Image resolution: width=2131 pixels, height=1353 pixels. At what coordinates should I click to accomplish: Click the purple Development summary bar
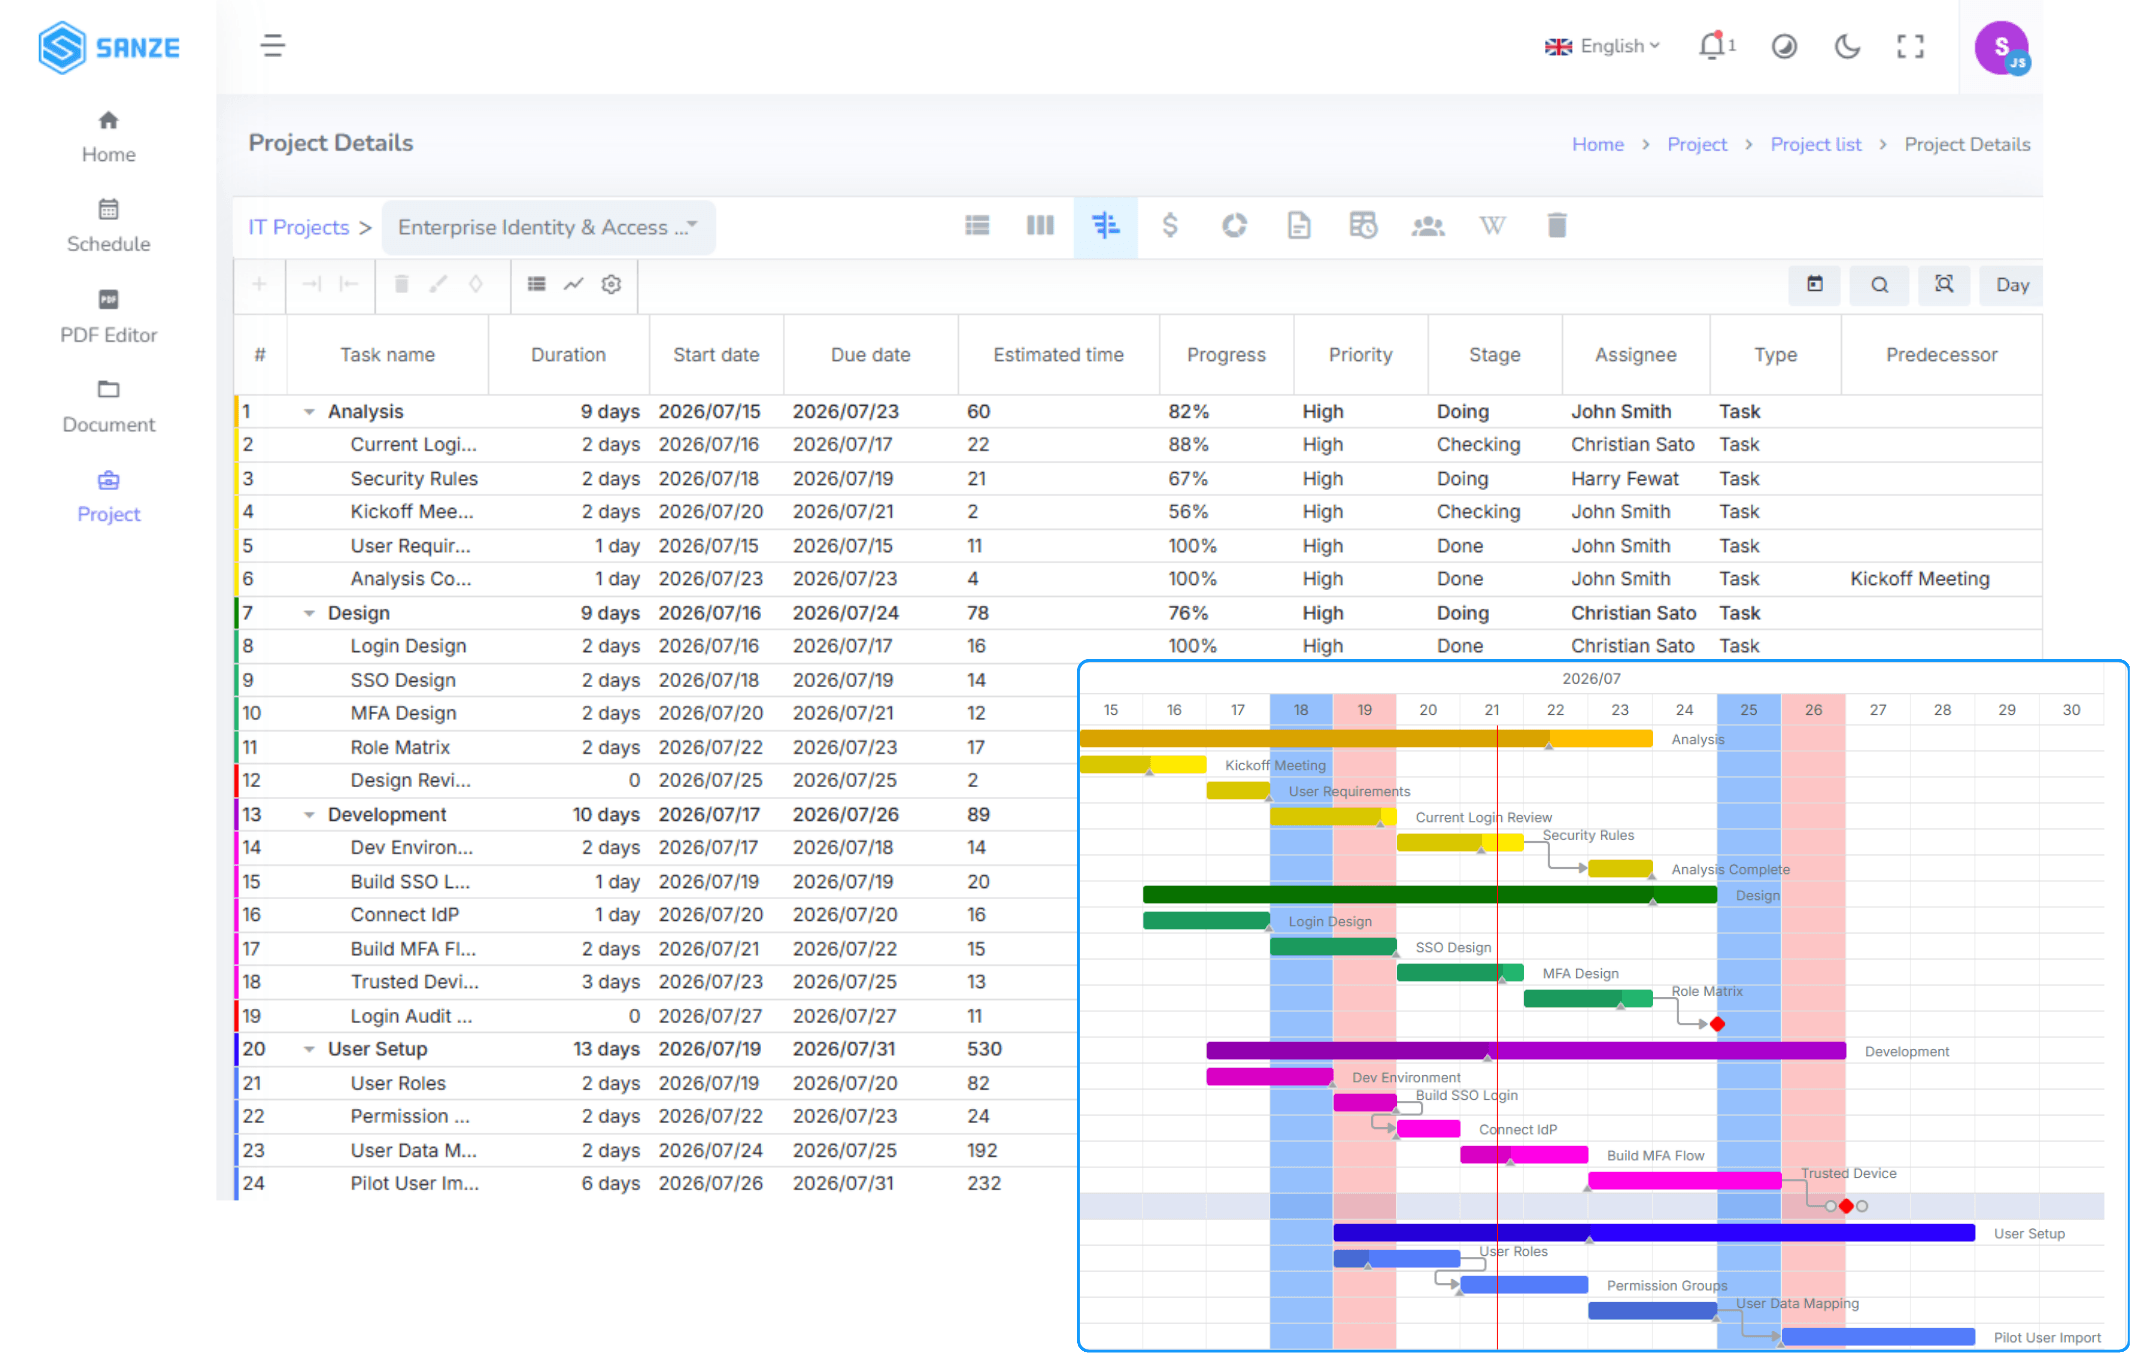[1526, 1050]
